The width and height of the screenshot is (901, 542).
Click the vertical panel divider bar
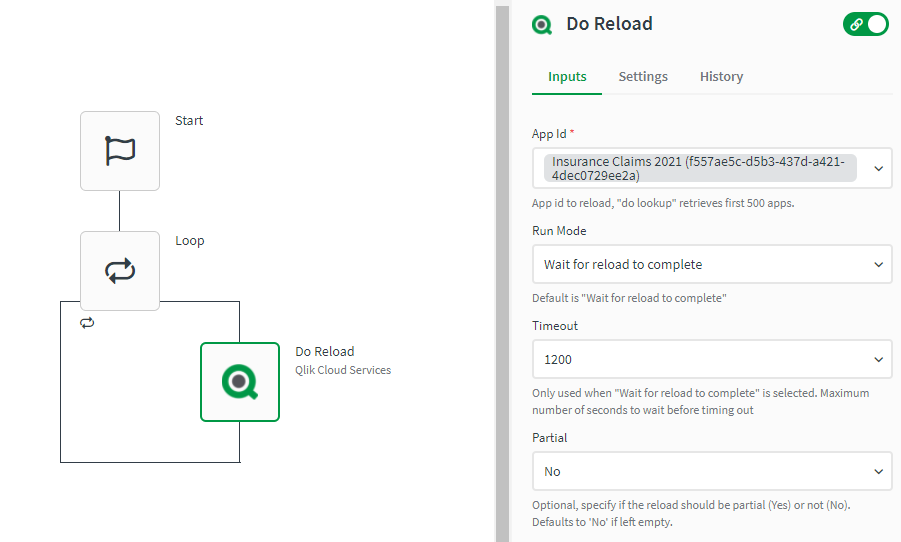click(x=502, y=271)
